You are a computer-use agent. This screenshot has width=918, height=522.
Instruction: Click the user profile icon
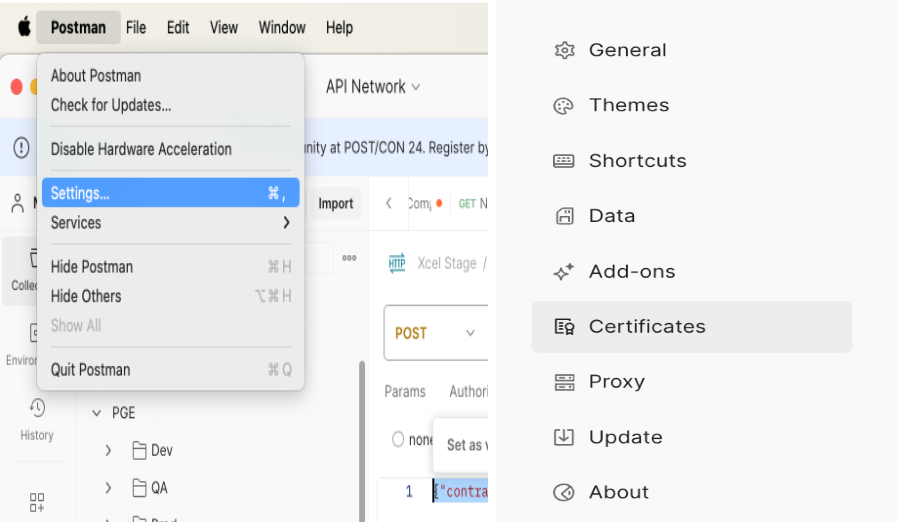pyautogui.click(x=18, y=203)
